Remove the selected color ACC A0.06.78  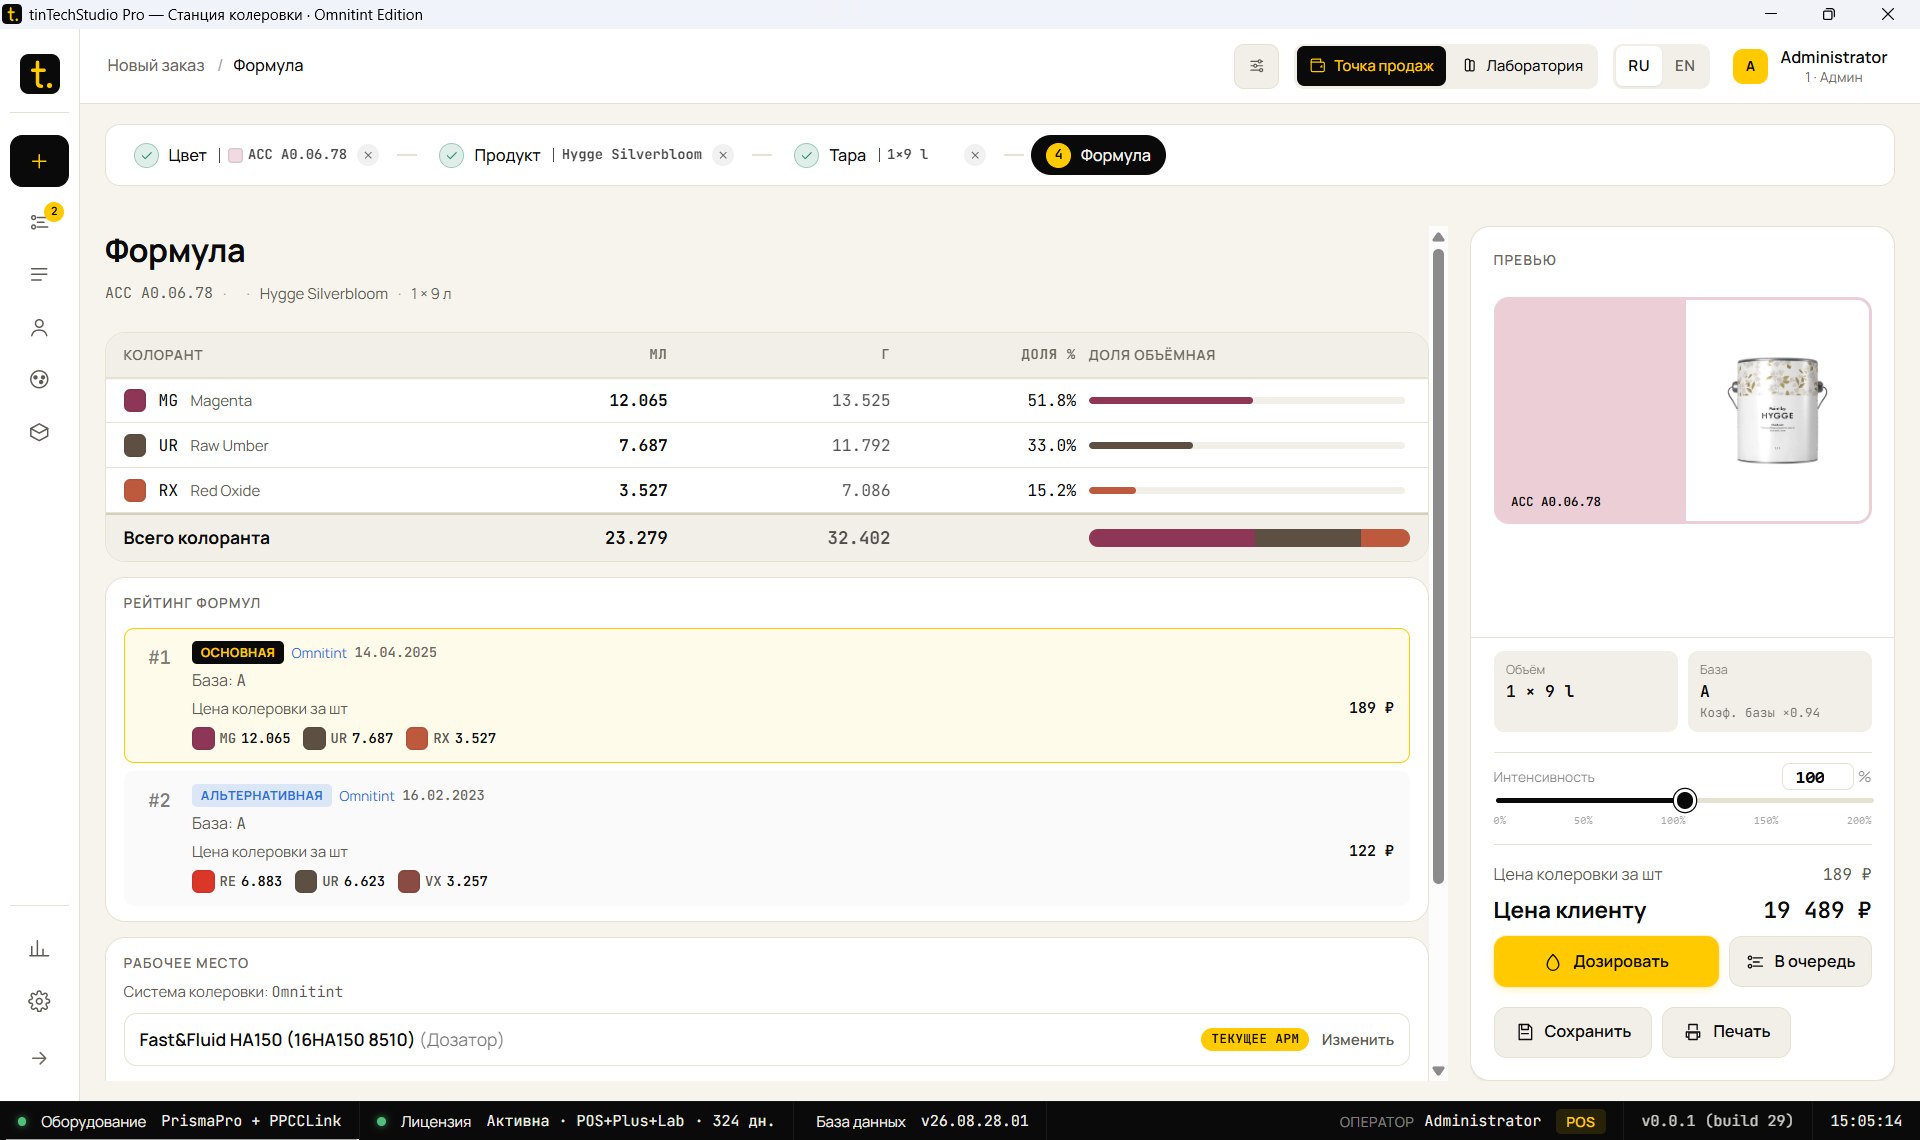pos(368,155)
